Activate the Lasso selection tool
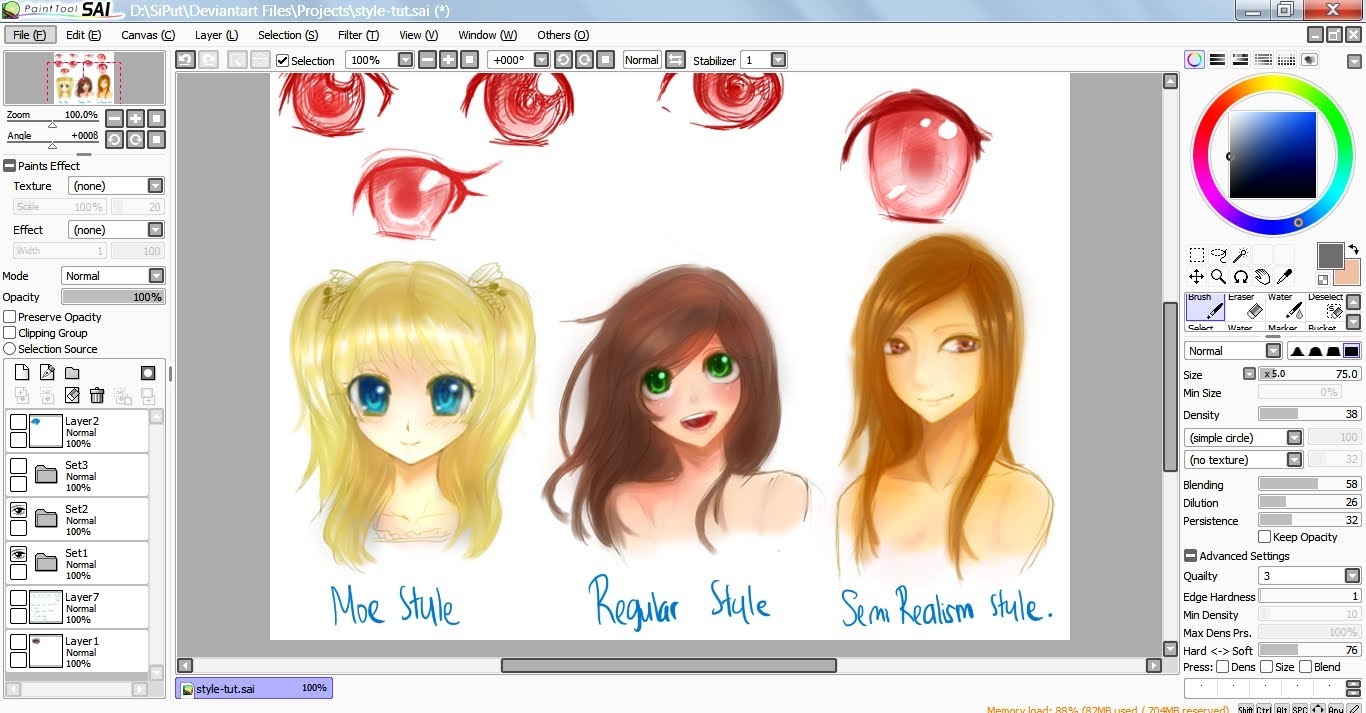This screenshot has width=1366, height=713. click(x=1218, y=255)
